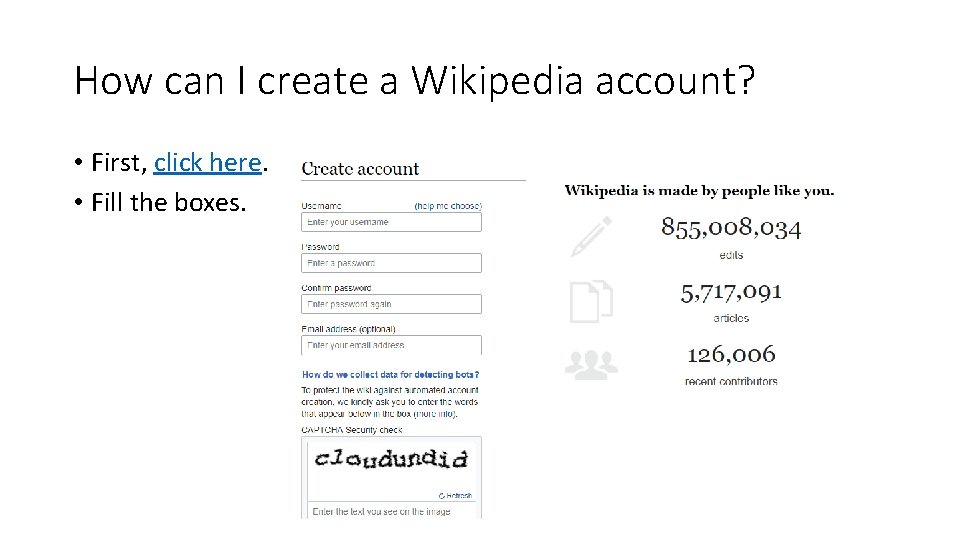Click the optional Email address field

(x=391, y=345)
